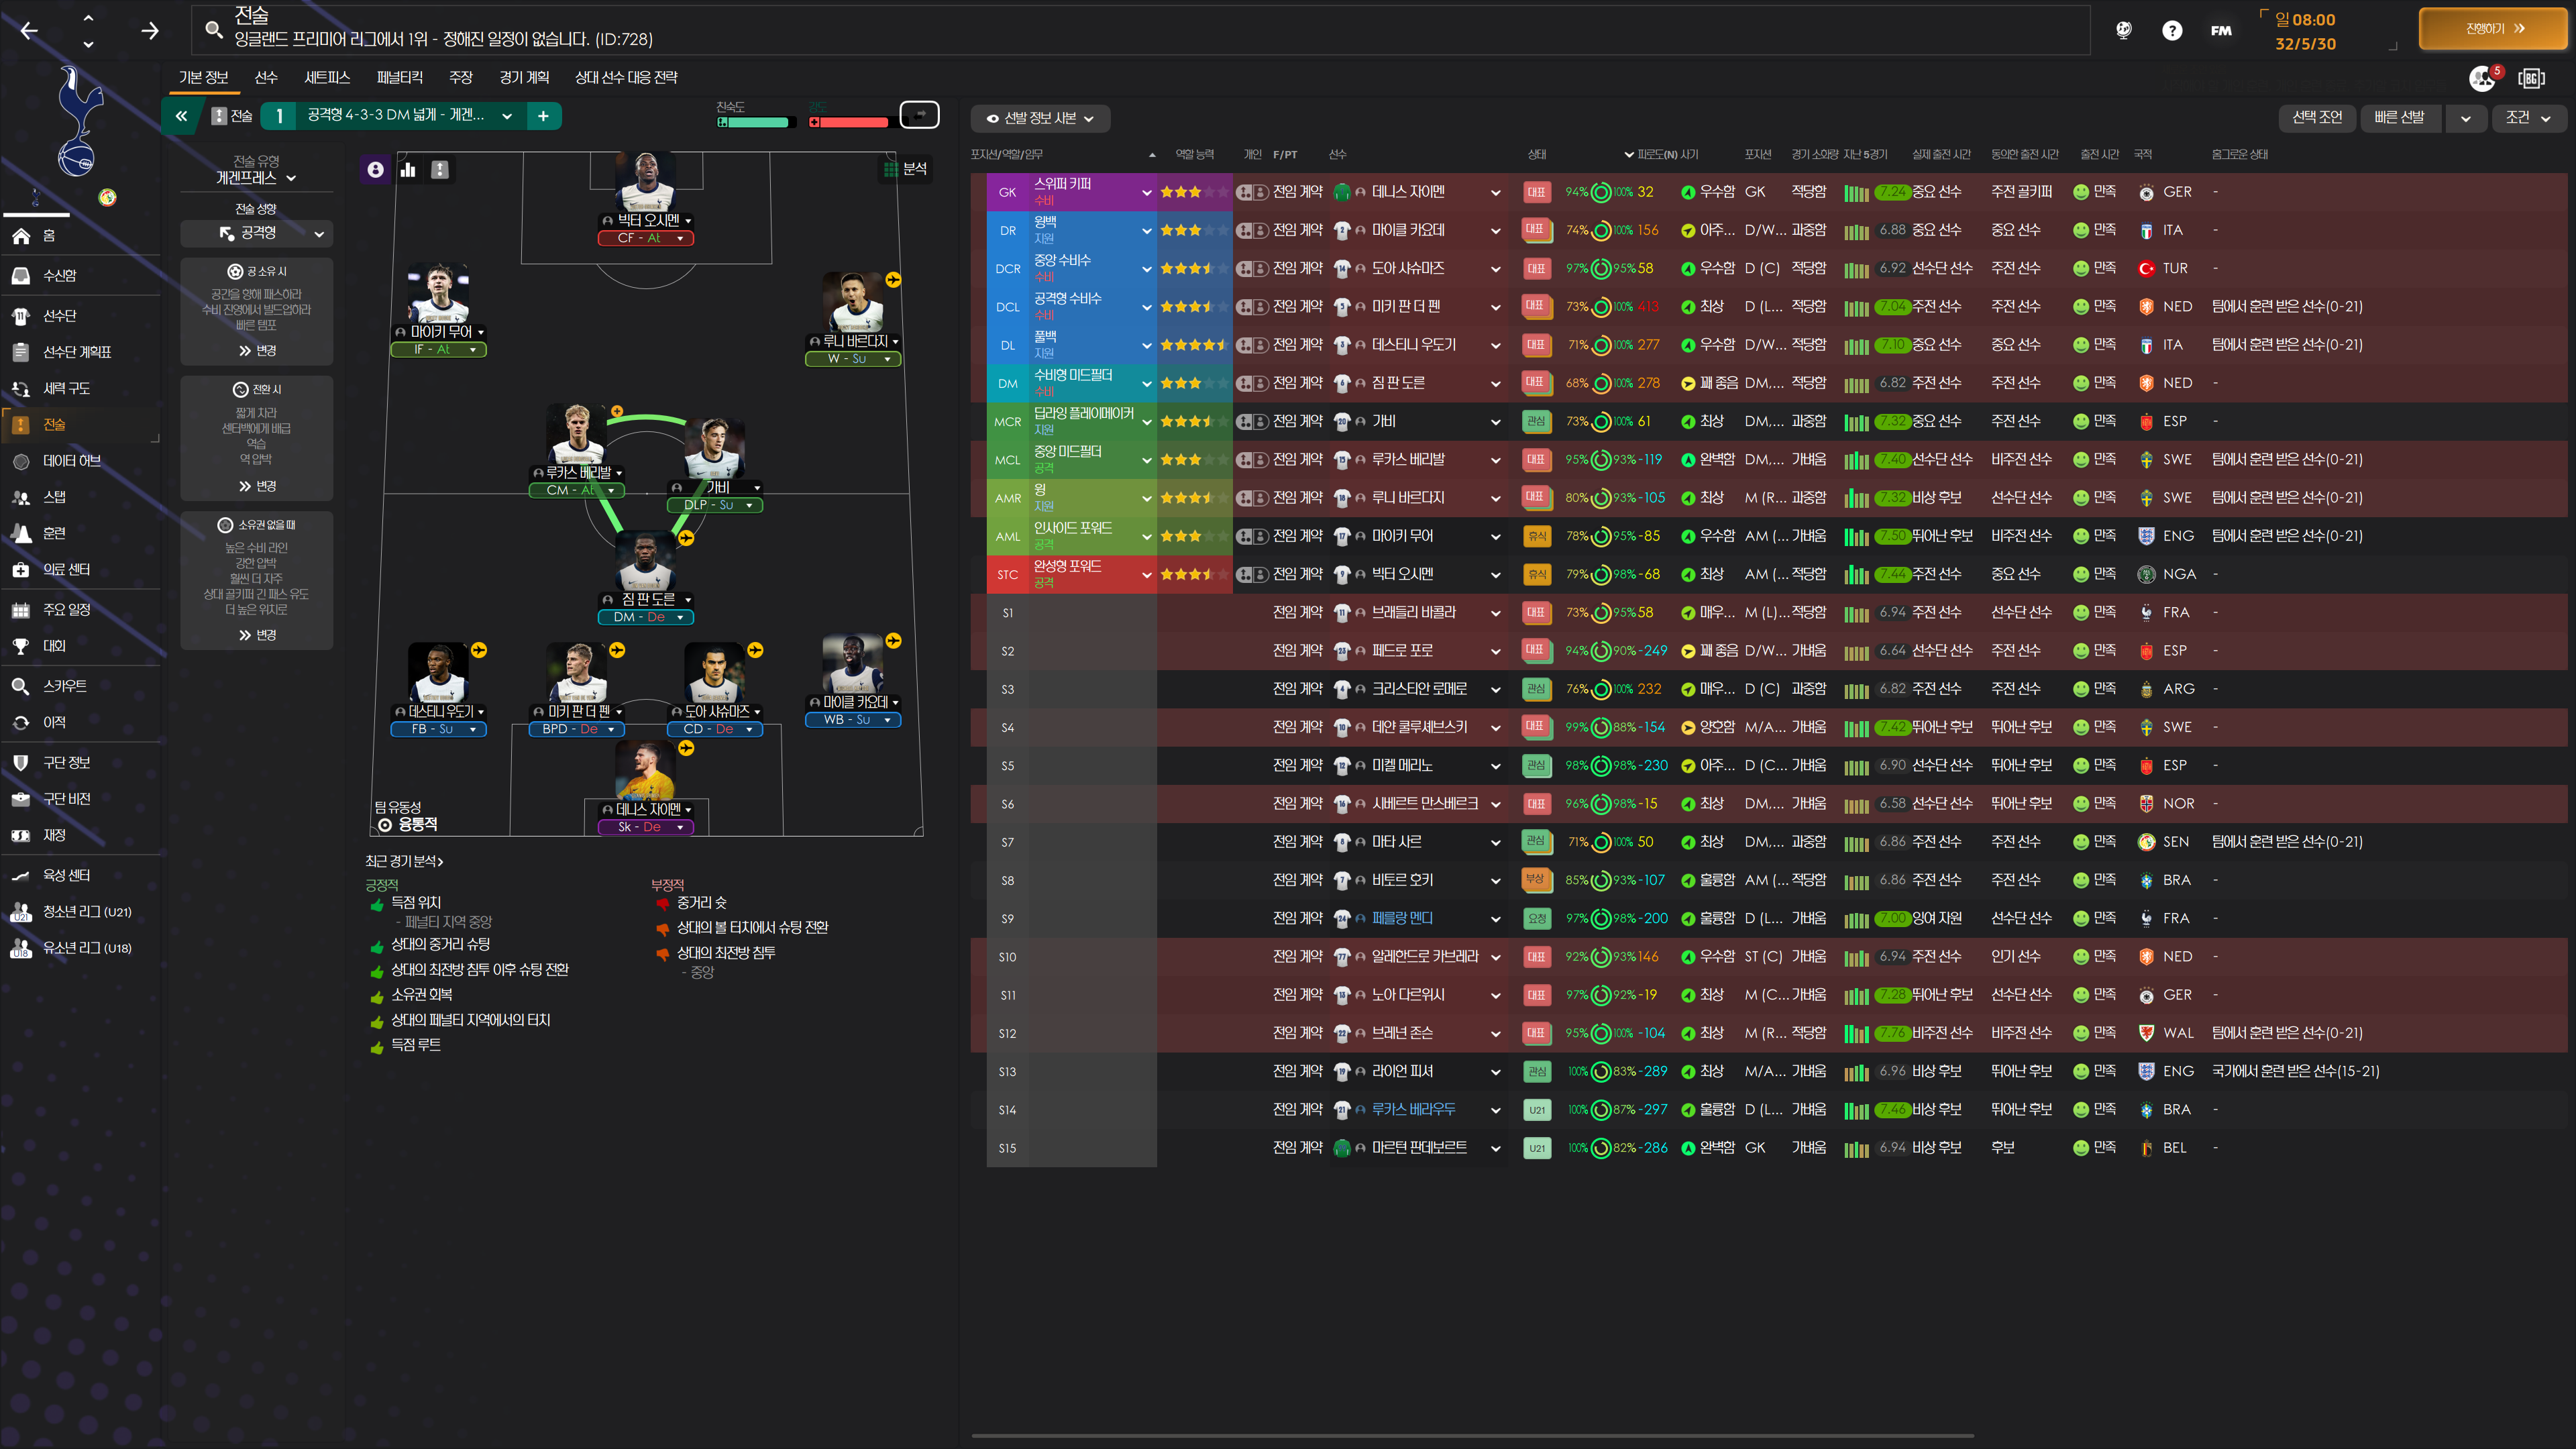
Task: Click the 친숙도 familiarity progress bar
Action: click(x=757, y=122)
